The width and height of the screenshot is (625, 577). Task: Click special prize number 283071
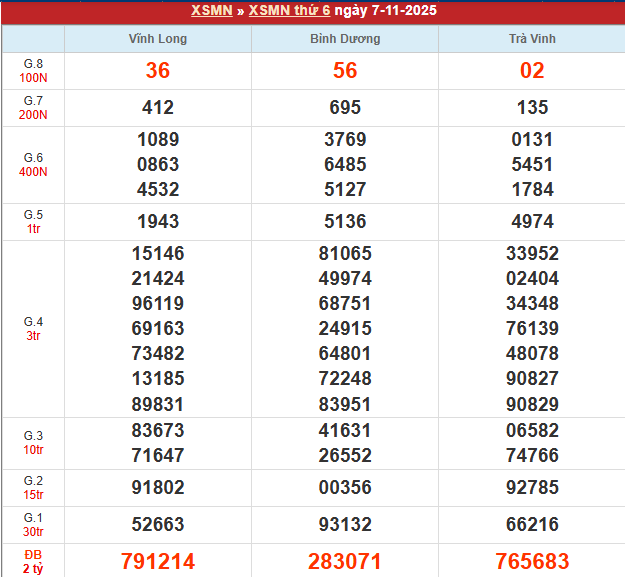coord(345,562)
